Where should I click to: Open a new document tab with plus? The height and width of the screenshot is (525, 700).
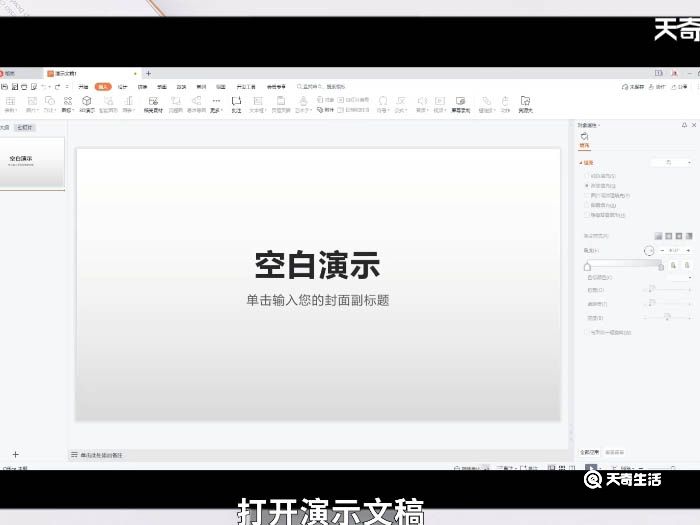click(148, 73)
